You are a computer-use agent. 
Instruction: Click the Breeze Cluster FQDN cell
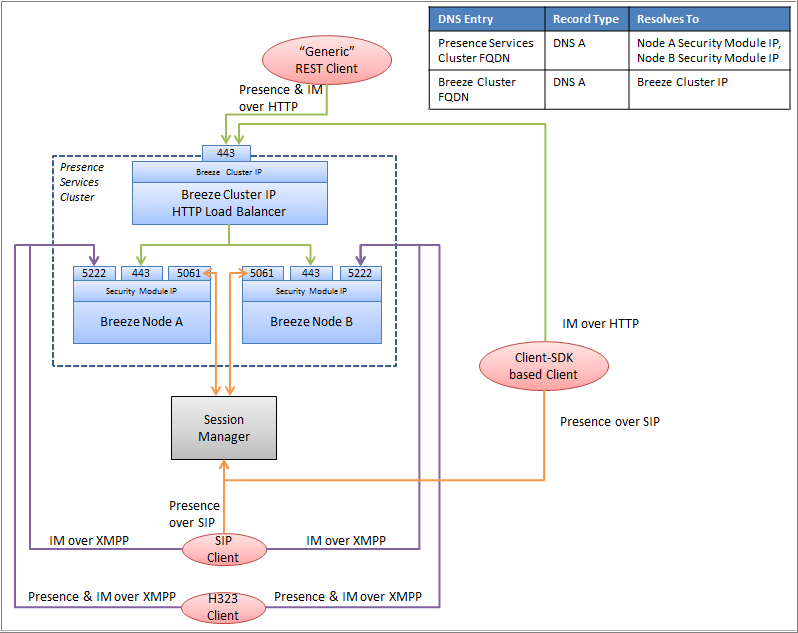(487, 90)
